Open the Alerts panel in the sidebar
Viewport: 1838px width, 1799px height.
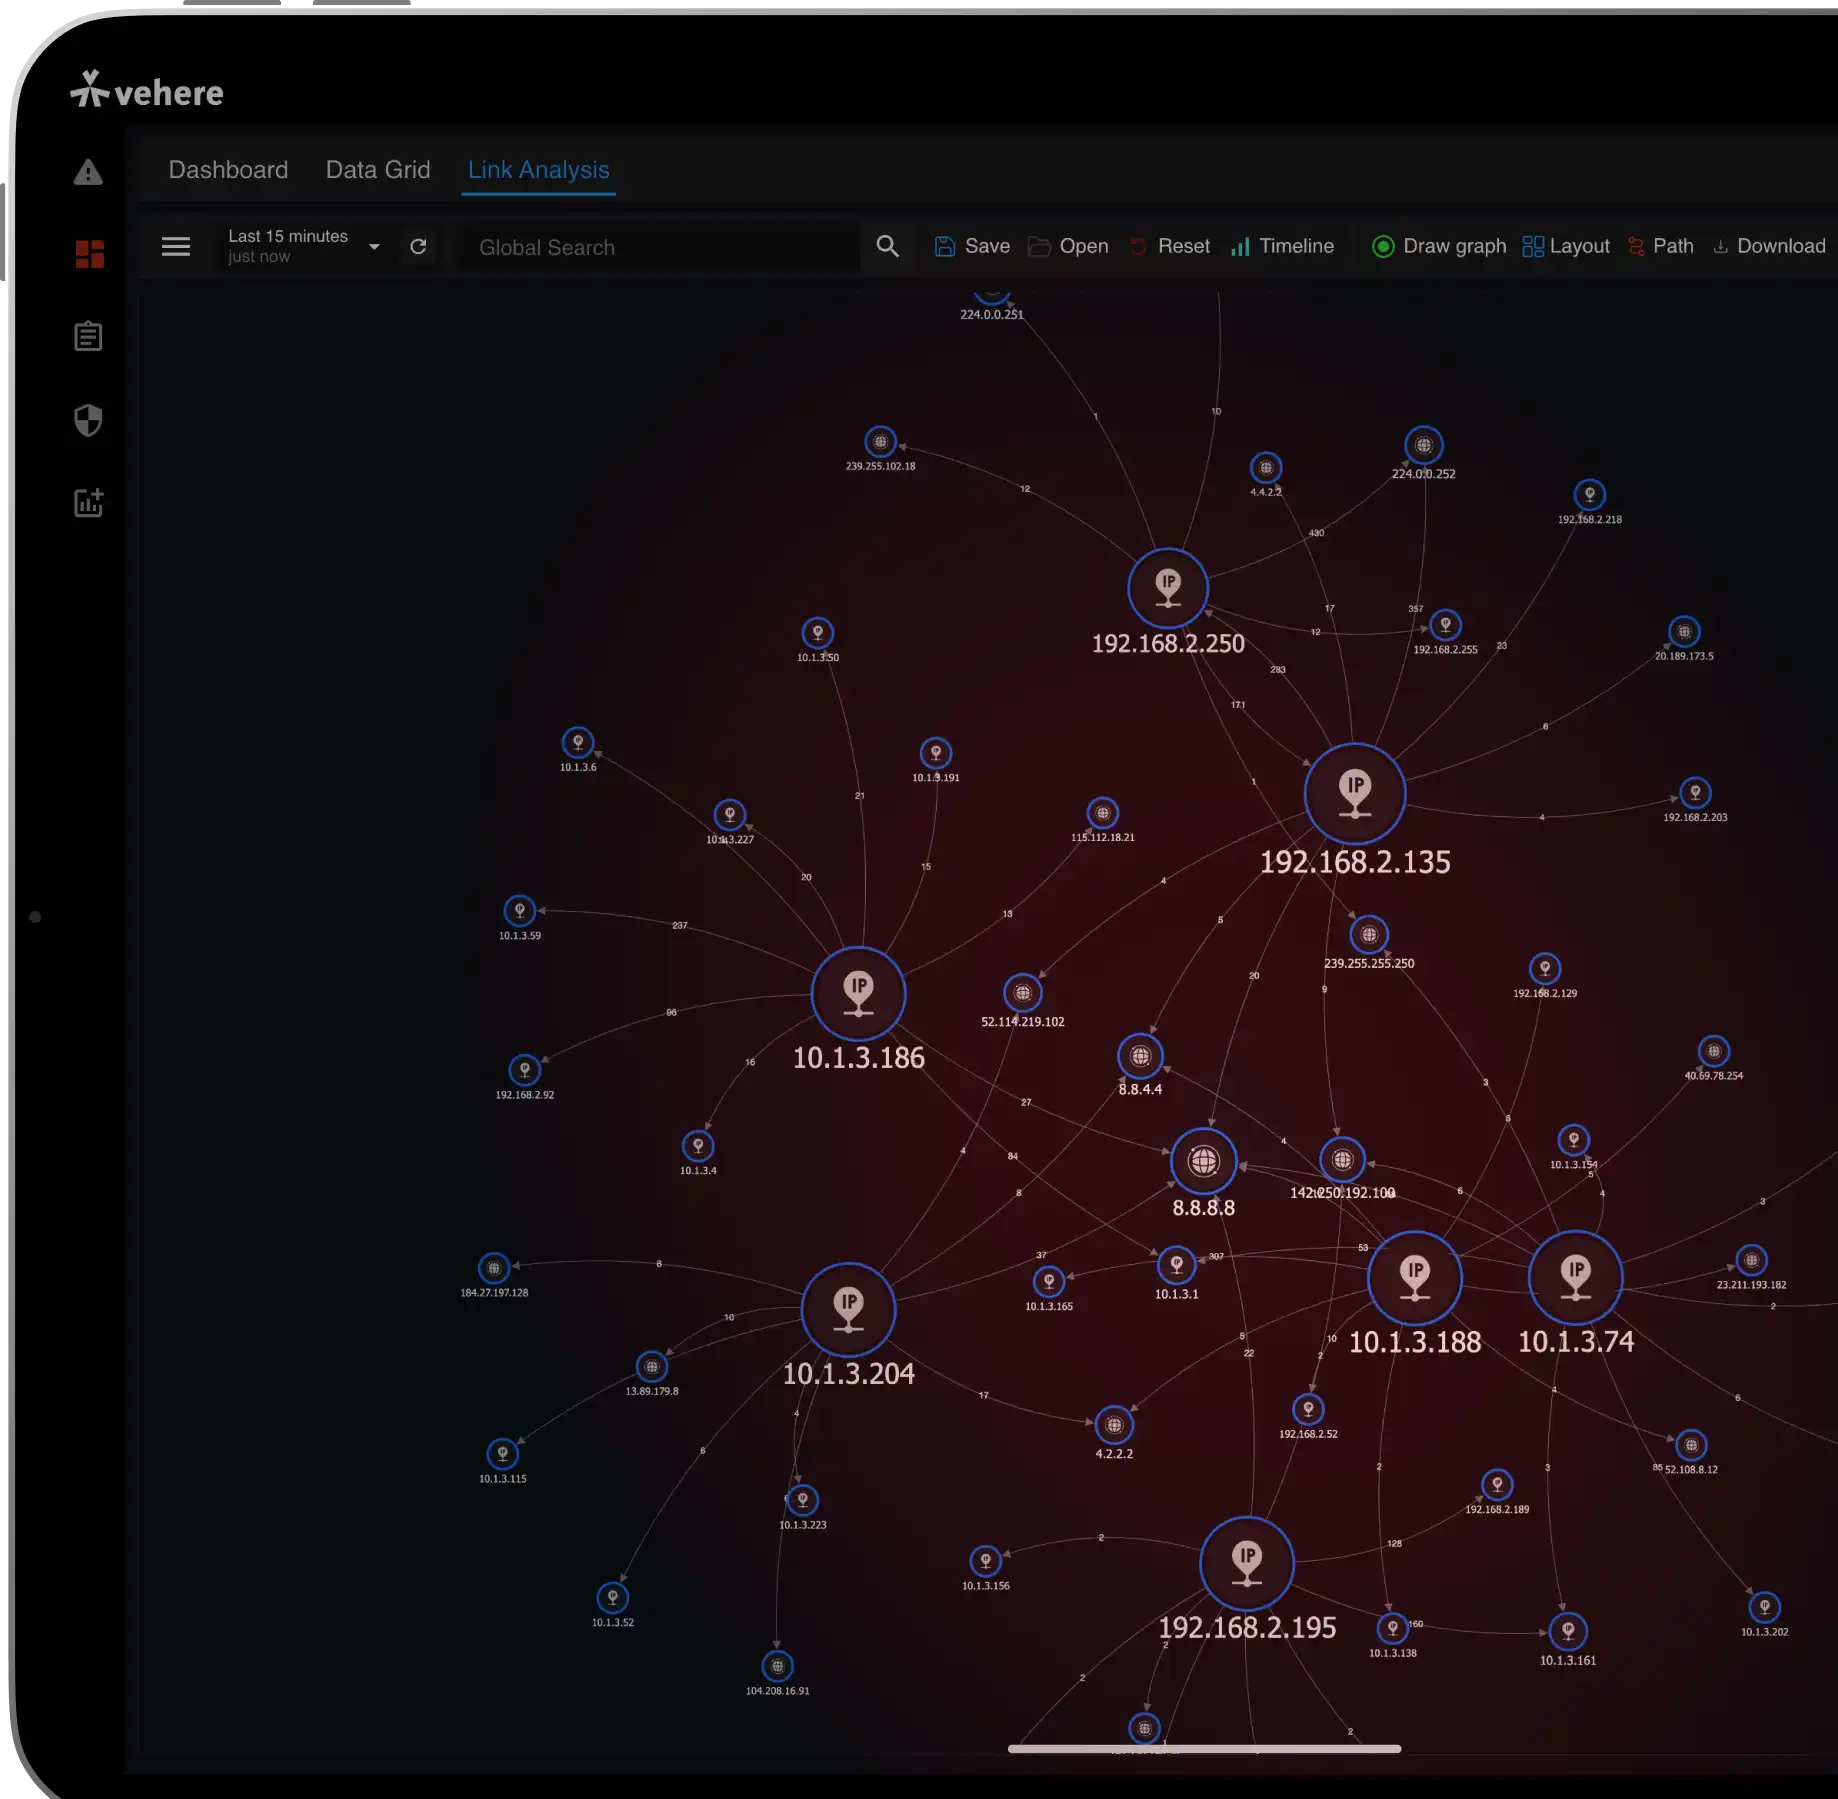click(x=89, y=172)
